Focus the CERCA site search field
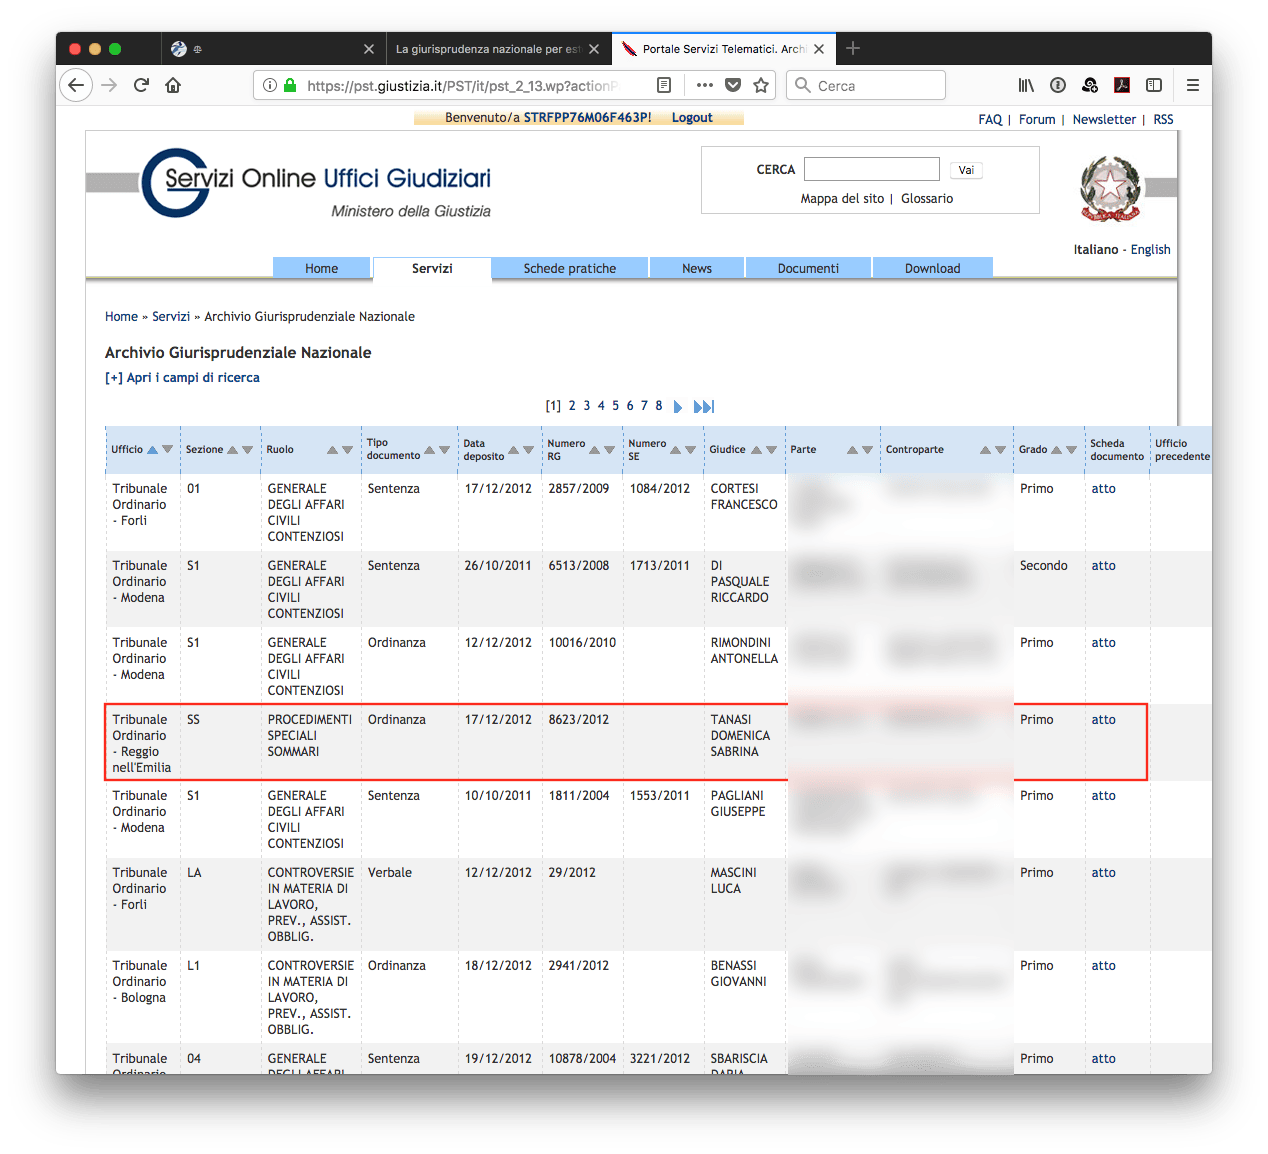This screenshot has width=1268, height=1154. coord(872,169)
